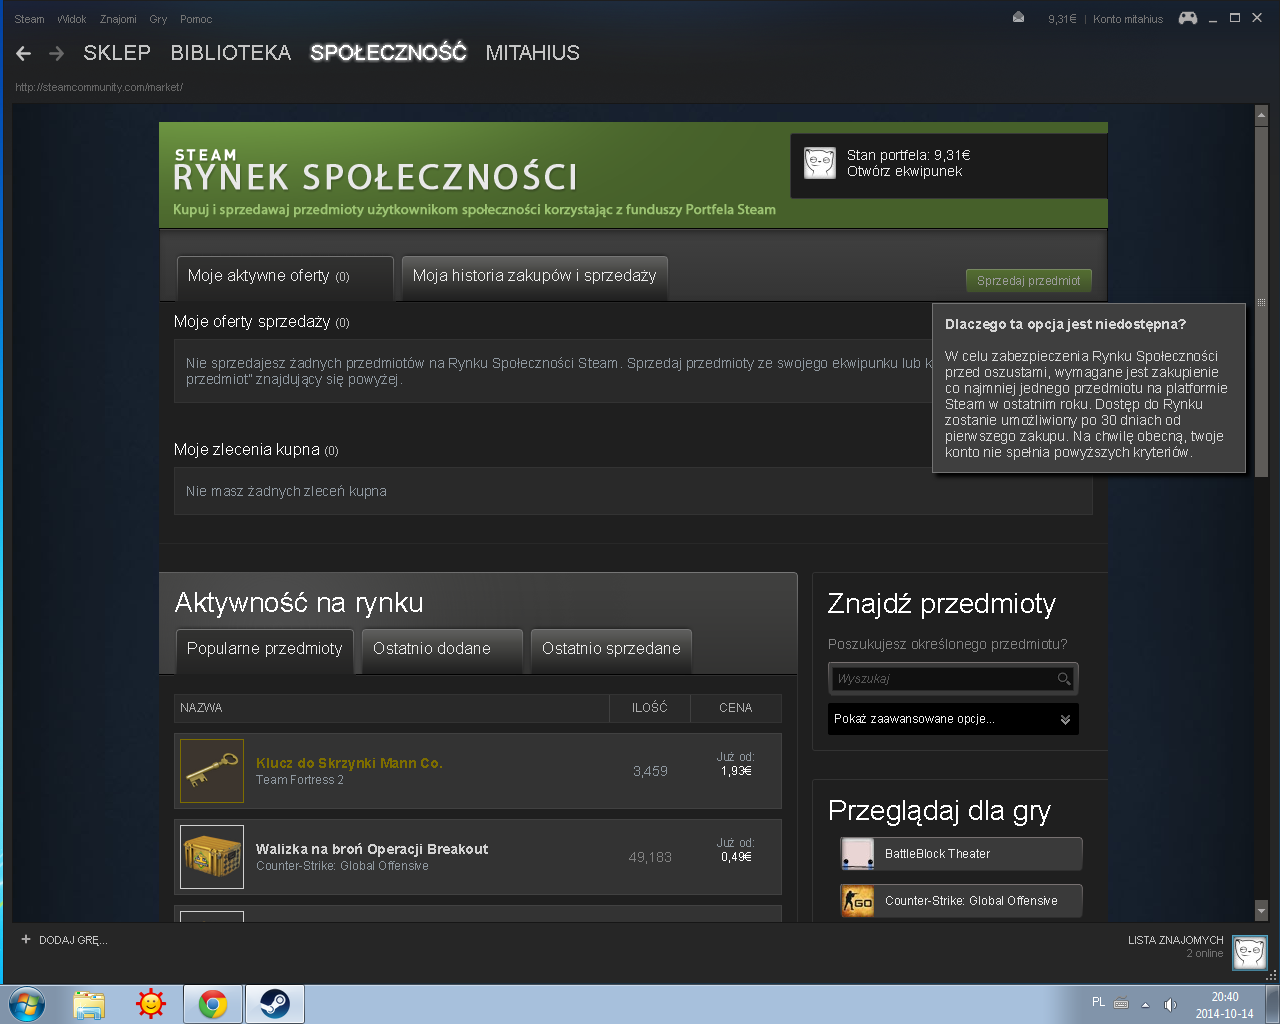1280x1024 pixels.
Task: Launch Google Chrome from the taskbar
Action: 213,1004
